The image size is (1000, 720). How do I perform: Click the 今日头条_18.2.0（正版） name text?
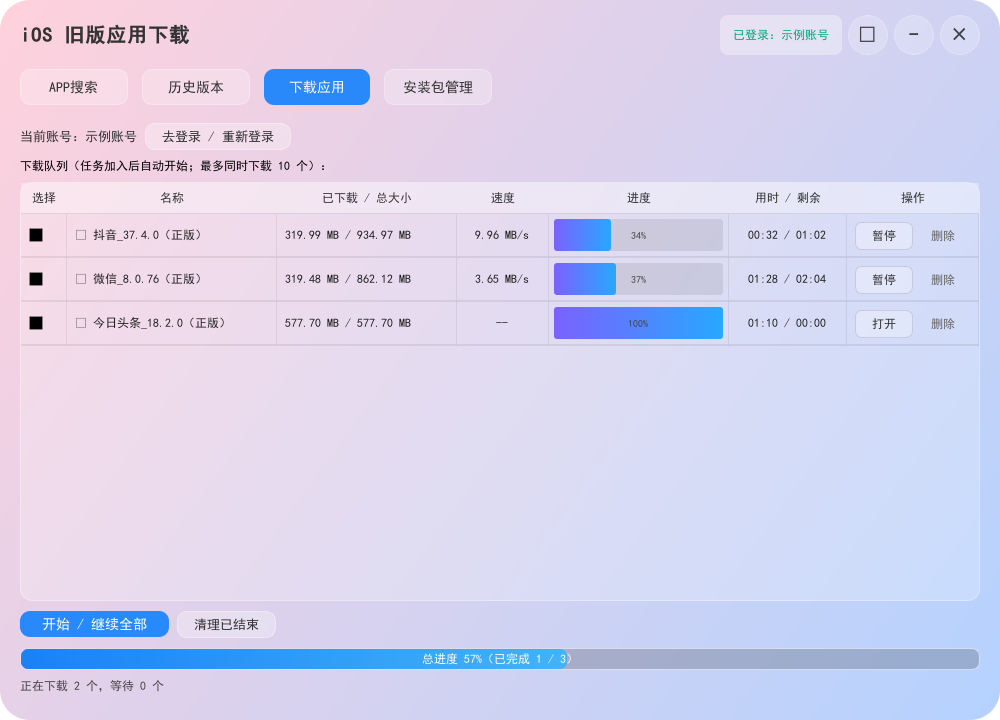click(x=162, y=323)
